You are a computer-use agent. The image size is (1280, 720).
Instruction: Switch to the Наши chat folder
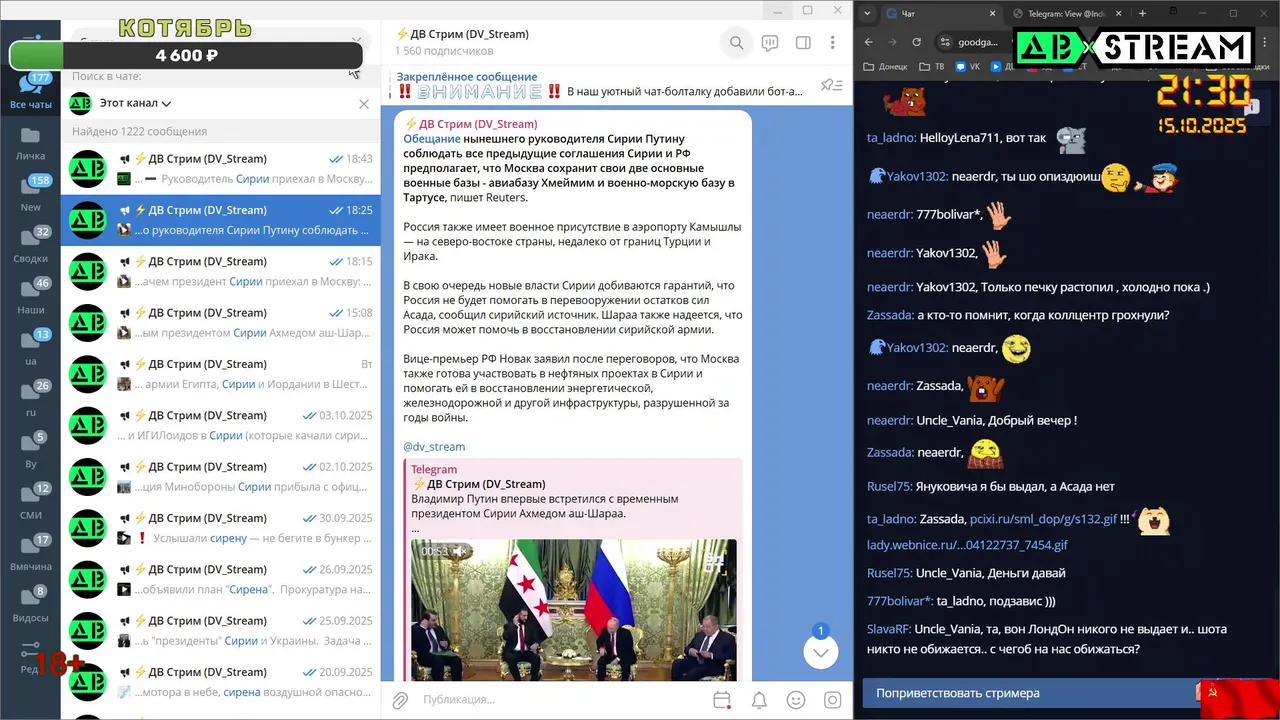(x=31, y=297)
